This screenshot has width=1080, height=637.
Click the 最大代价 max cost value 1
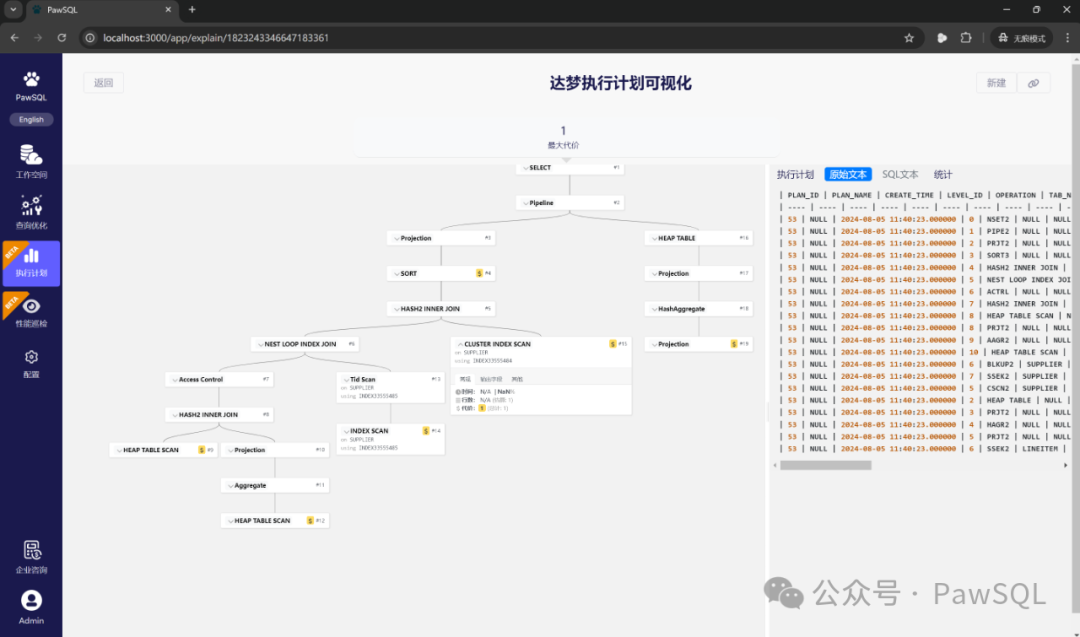[563, 130]
